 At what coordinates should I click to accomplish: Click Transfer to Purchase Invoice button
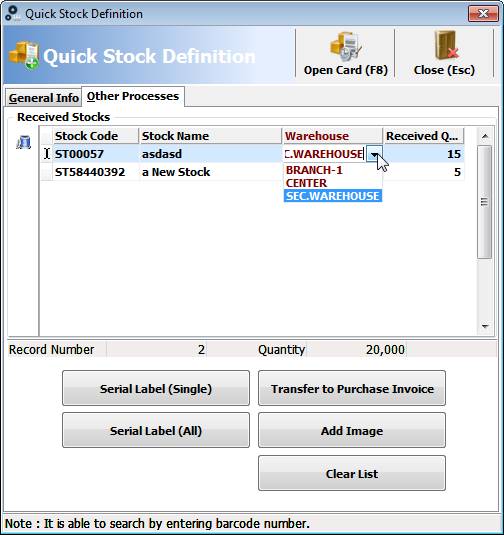(352, 388)
